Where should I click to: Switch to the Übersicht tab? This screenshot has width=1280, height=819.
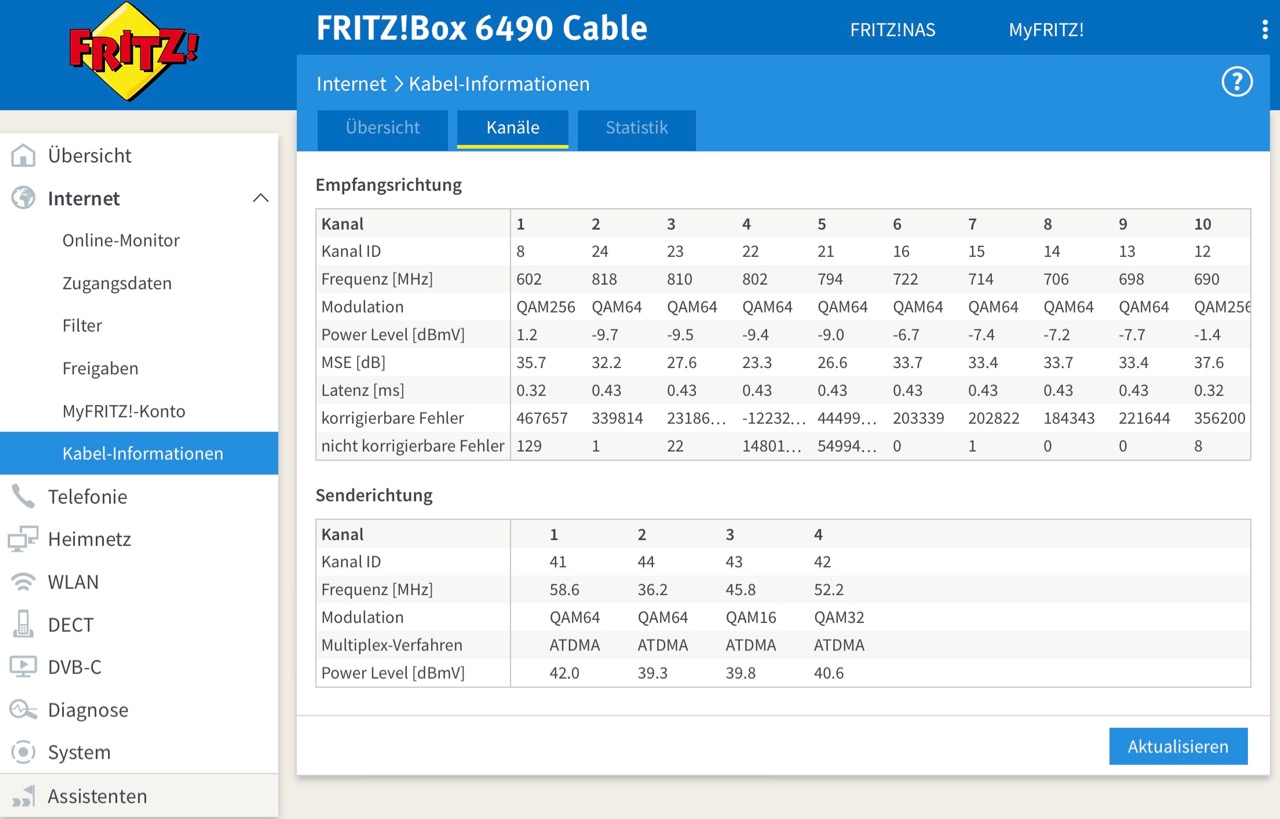(x=383, y=129)
